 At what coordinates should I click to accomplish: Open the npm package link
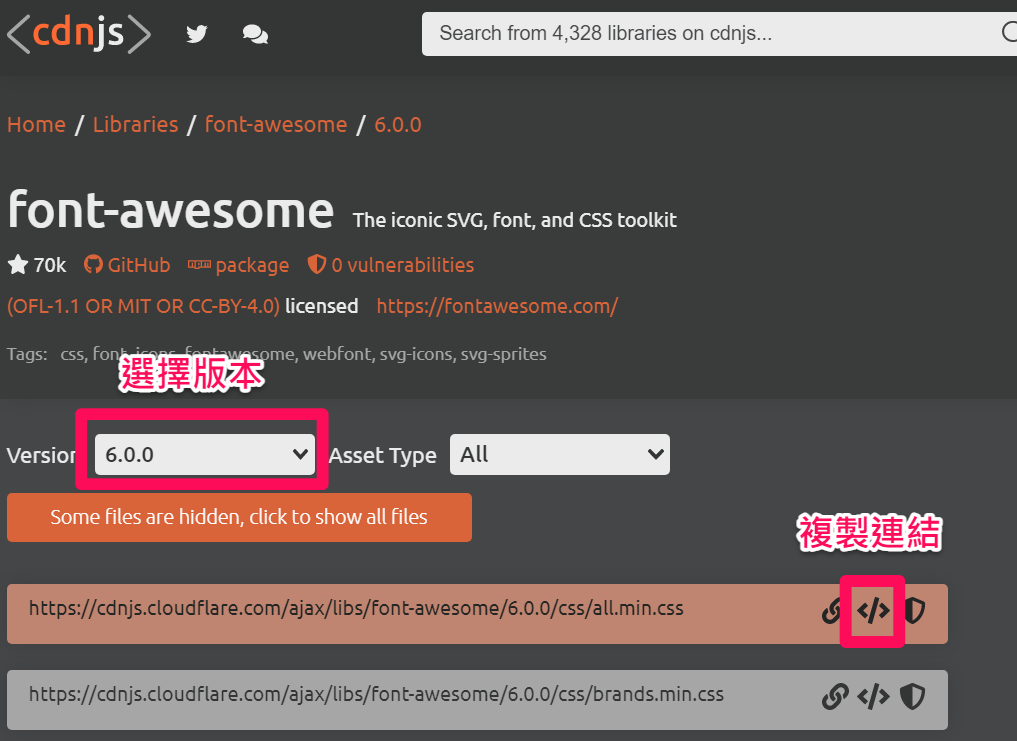[238, 265]
